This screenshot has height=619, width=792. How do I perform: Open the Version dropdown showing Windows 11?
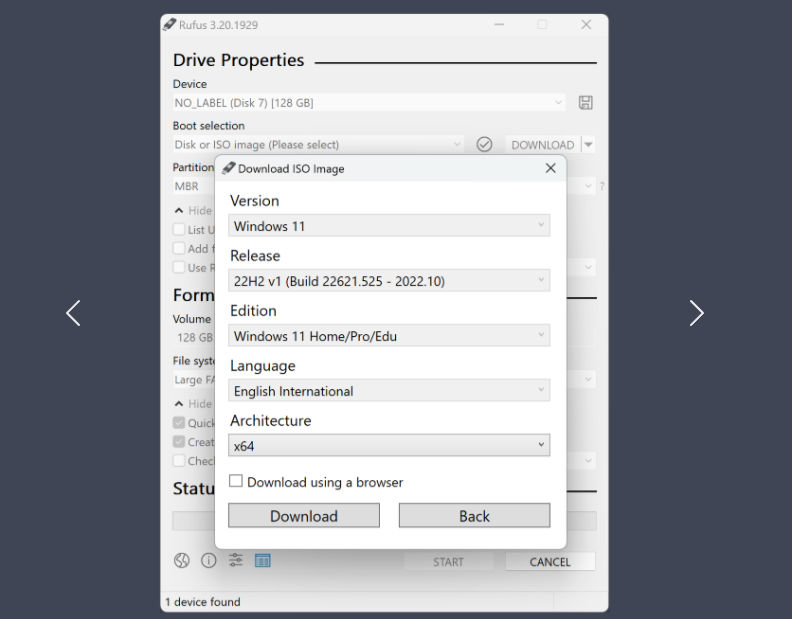pos(389,226)
